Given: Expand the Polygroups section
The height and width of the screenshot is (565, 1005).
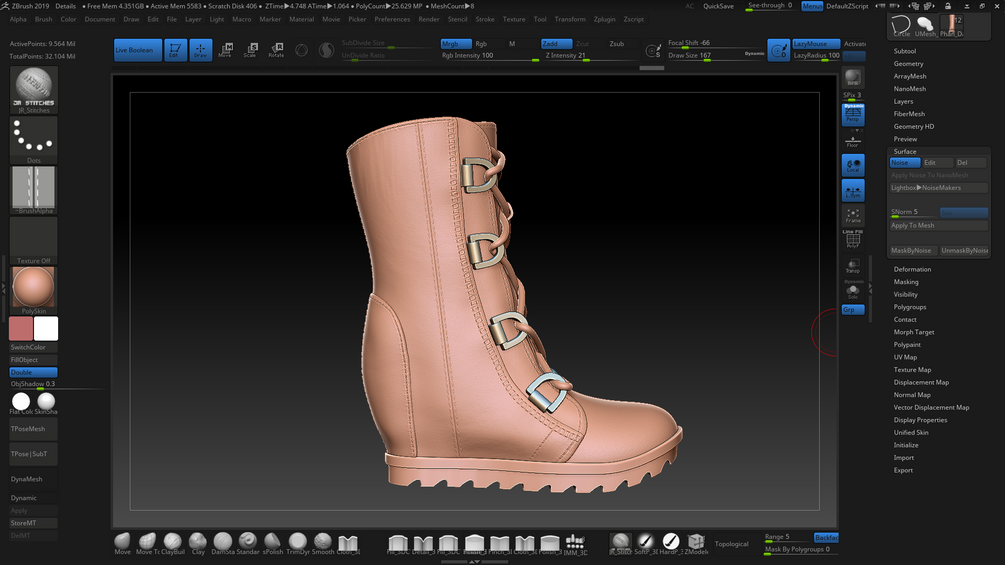Looking at the screenshot, I should [910, 307].
